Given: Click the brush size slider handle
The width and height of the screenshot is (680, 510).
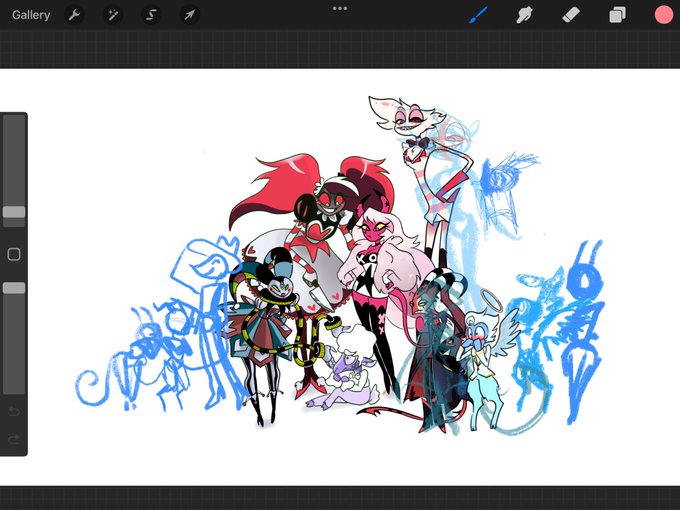Looking at the screenshot, I should (x=14, y=212).
